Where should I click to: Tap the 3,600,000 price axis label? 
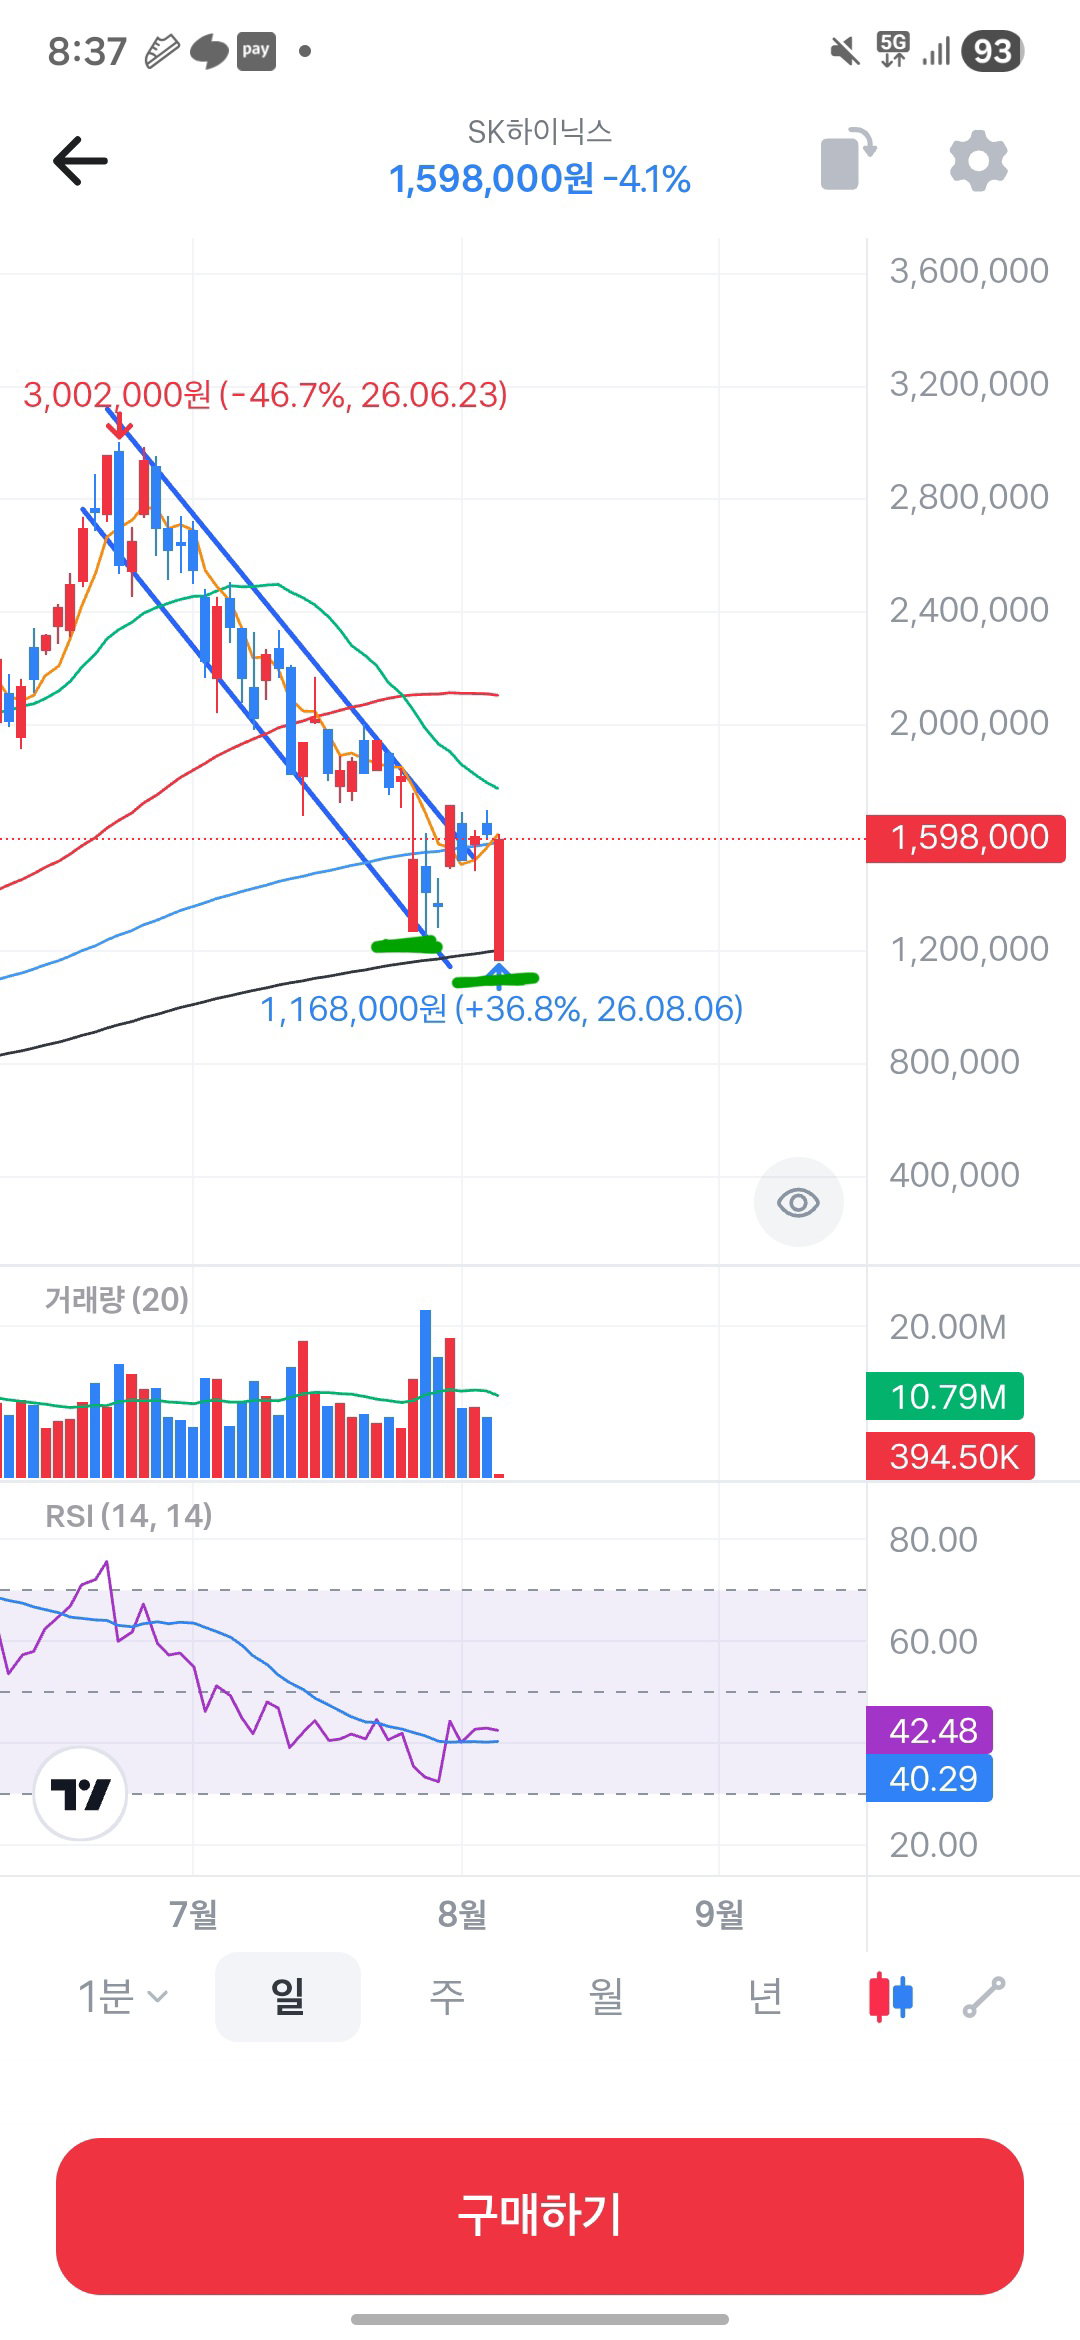(969, 271)
